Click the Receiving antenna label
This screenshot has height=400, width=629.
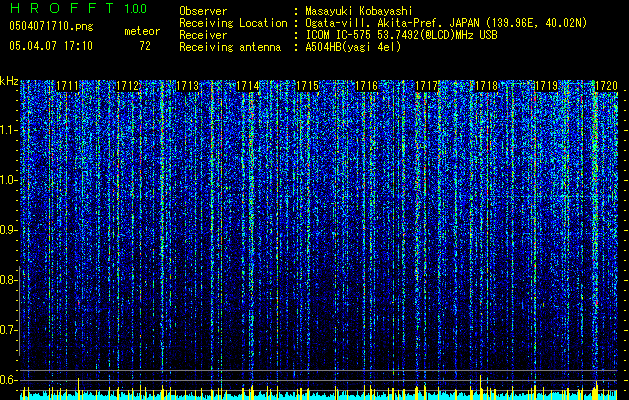tap(230, 47)
